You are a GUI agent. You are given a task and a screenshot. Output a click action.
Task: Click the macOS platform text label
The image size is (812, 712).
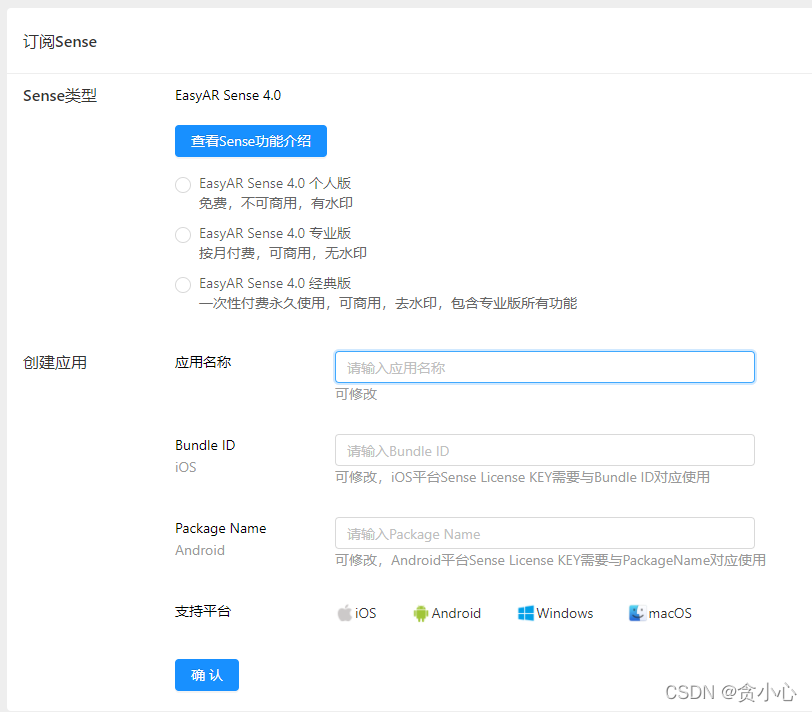pos(670,614)
